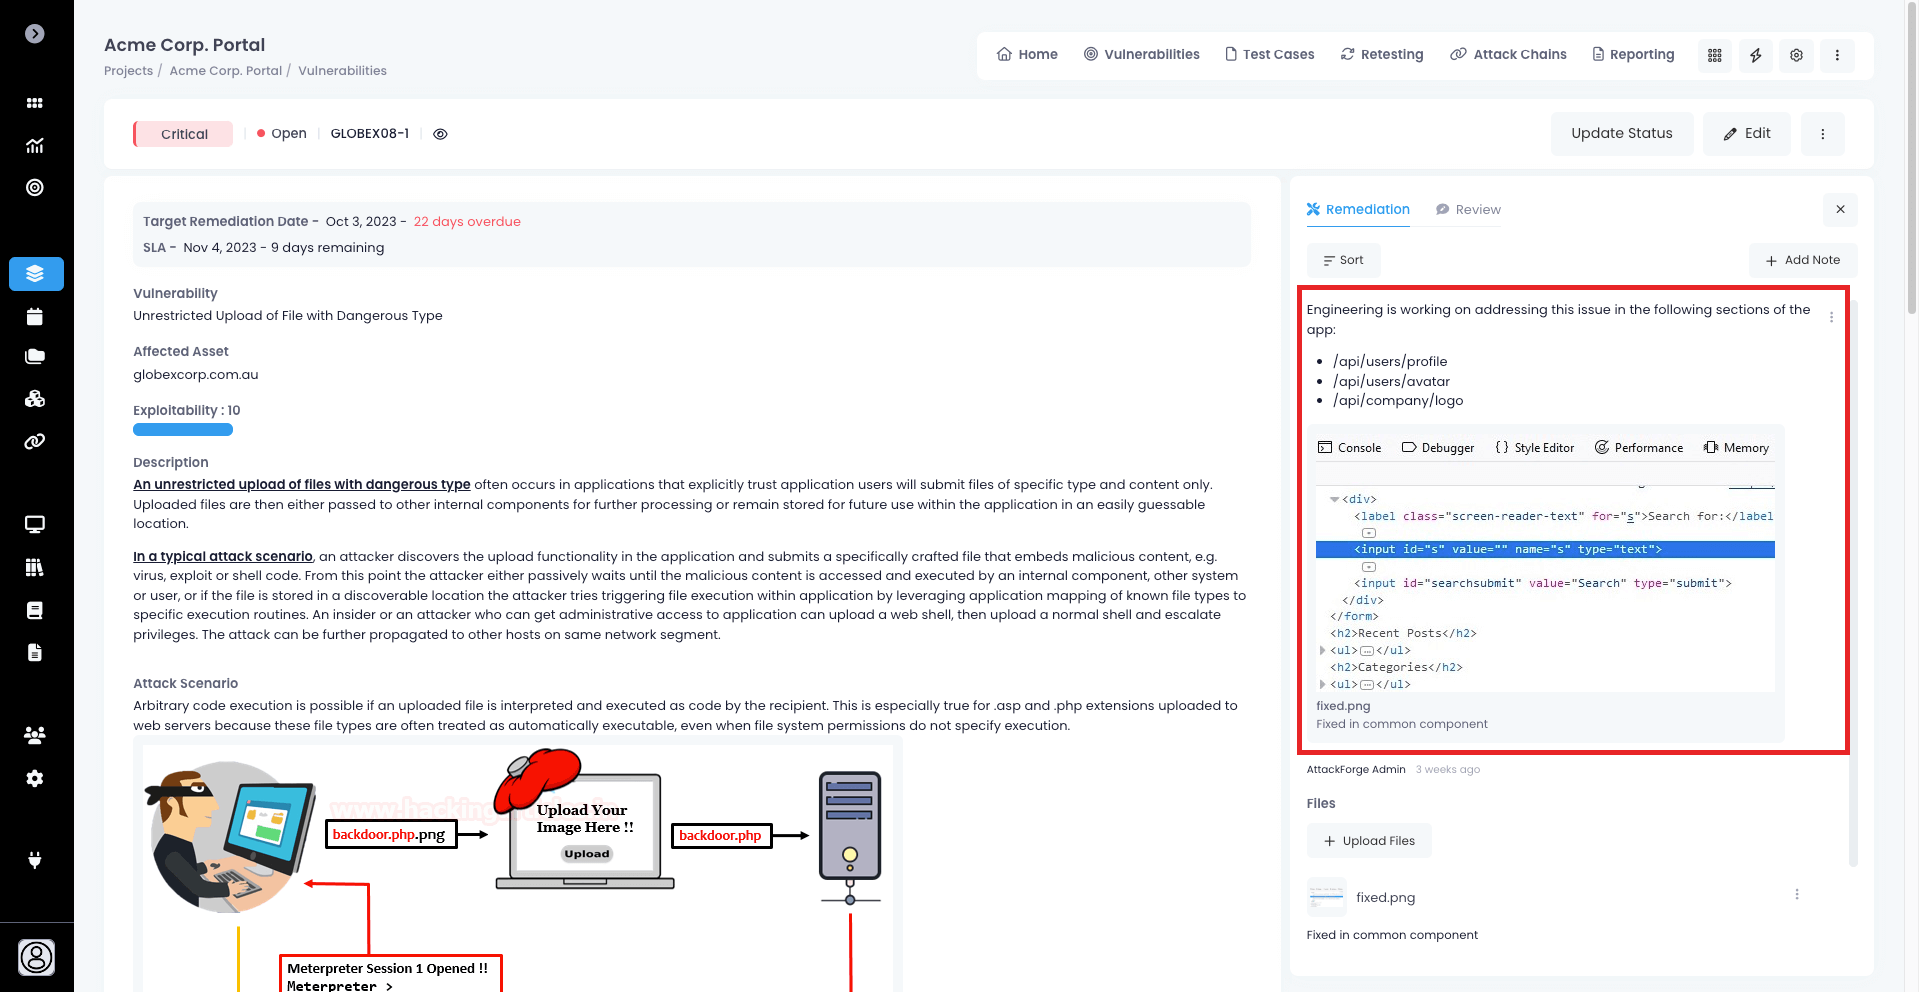This screenshot has height=992, width=1919.
Task: Open three-dot menu next to Edit button
Action: click(x=1822, y=134)
